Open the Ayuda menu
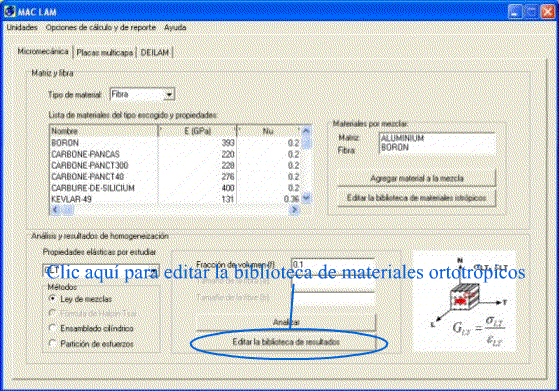Viewport: 559px width, 391px height. point(175,27)
